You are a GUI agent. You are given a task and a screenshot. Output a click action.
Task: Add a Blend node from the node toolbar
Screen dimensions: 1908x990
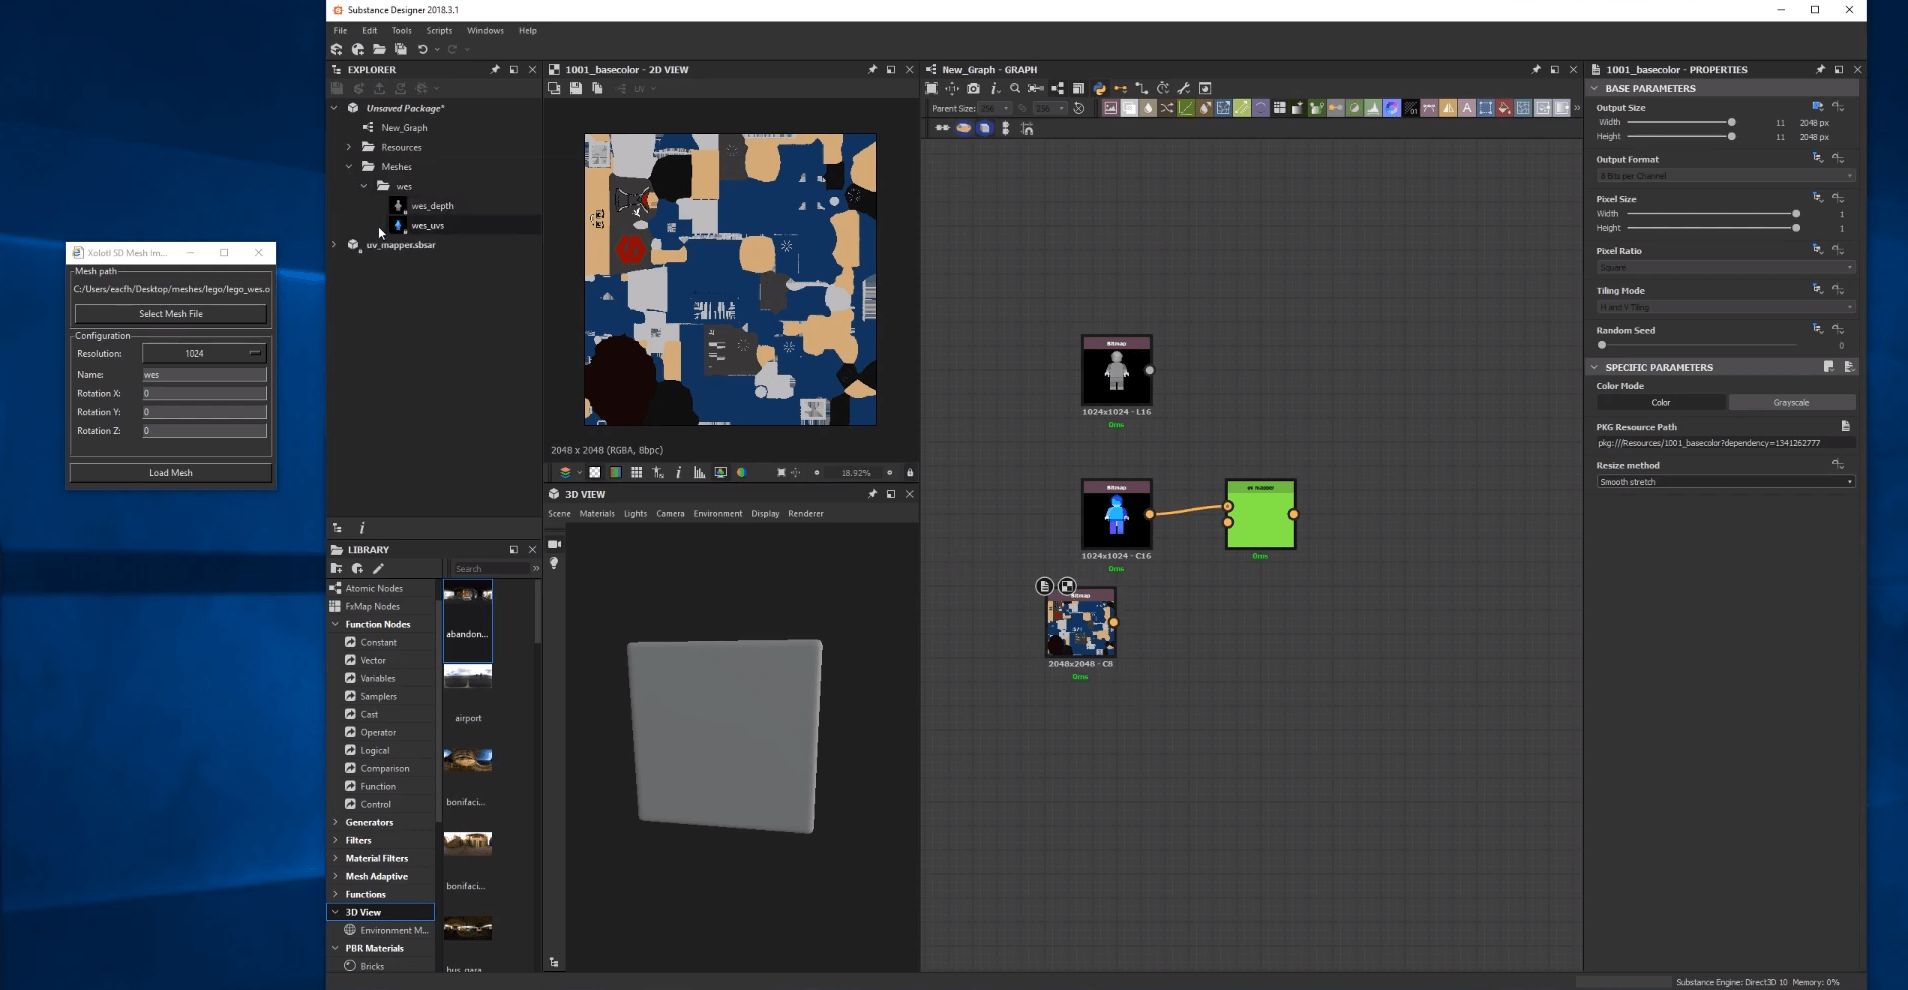pyautogui.click(x=1129, y=108)
